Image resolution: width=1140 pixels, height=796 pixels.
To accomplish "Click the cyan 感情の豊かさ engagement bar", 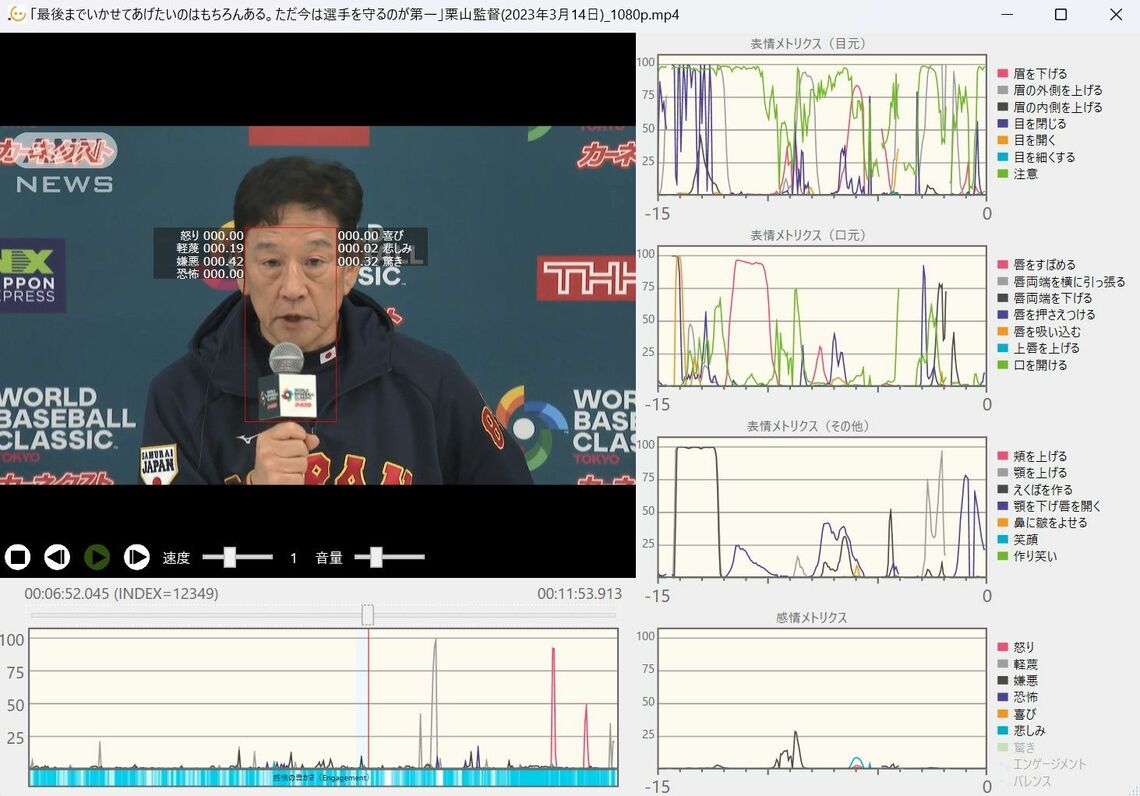I will point(323,778).
